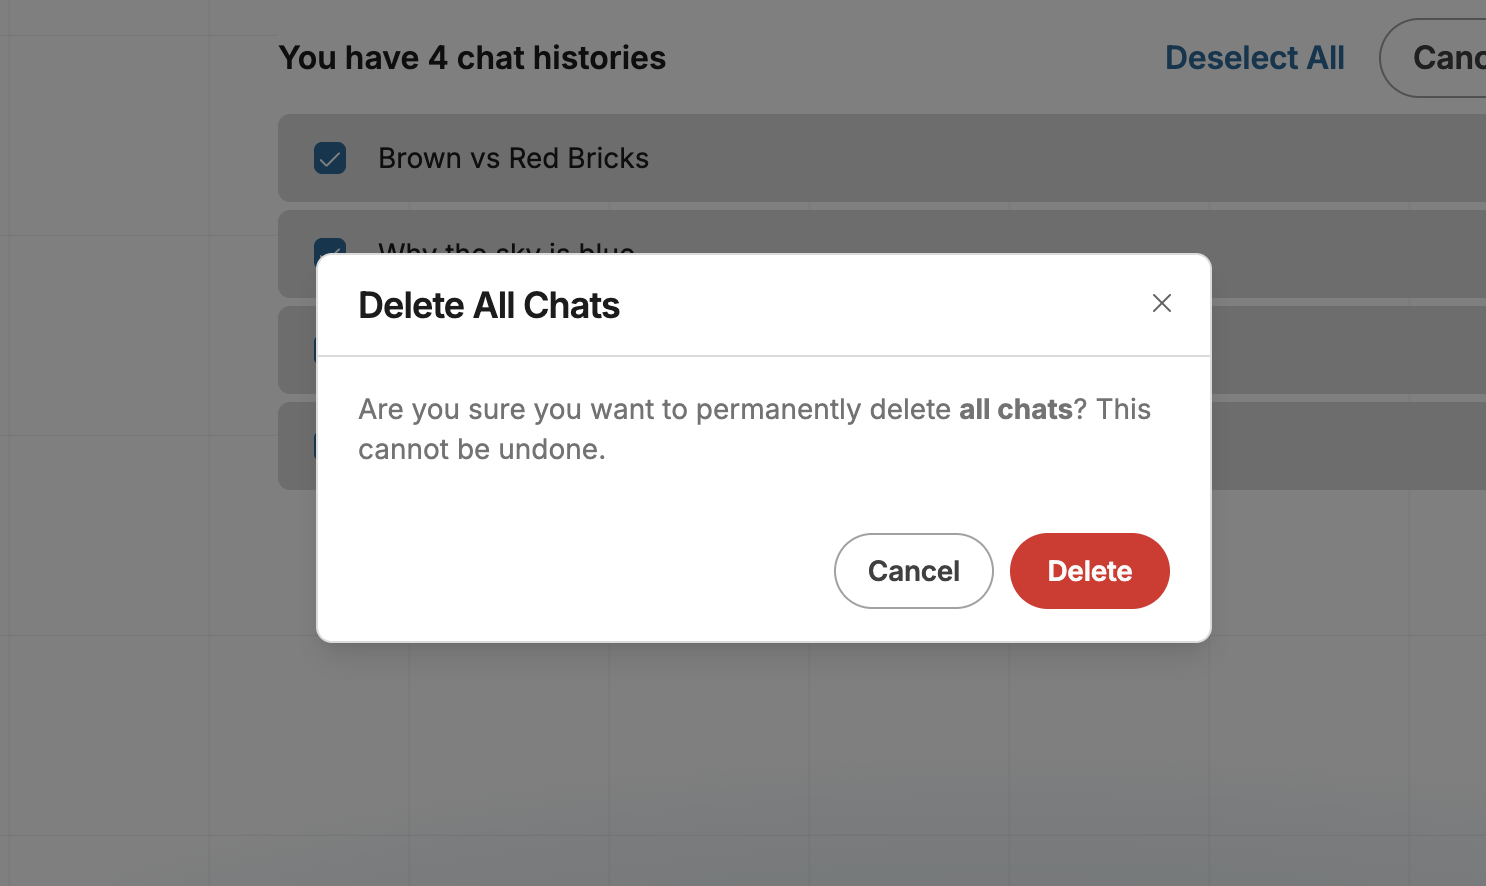
Task: Click the fourth row's partially hidden checkbox
Action: pos(315,446)
